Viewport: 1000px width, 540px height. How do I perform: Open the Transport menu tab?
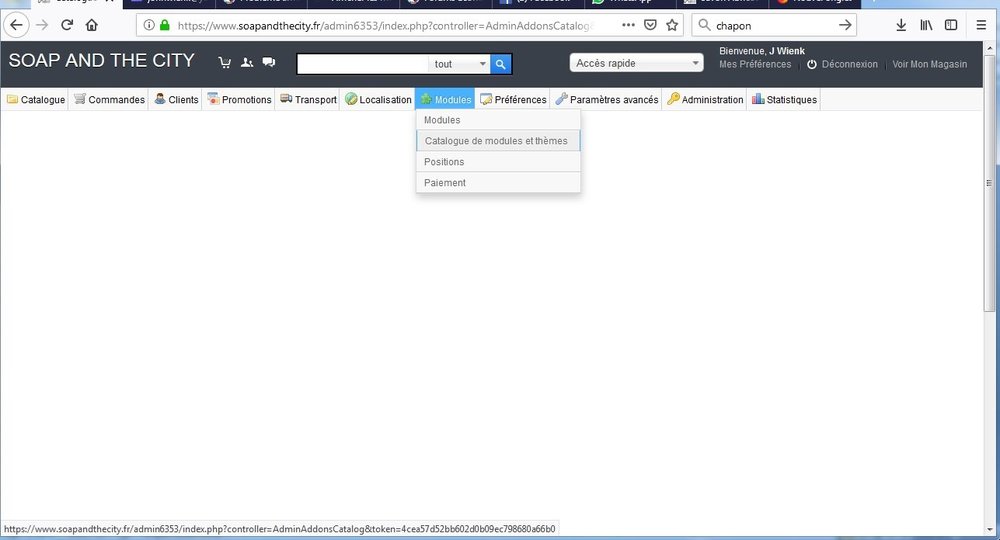coord(308,99)
